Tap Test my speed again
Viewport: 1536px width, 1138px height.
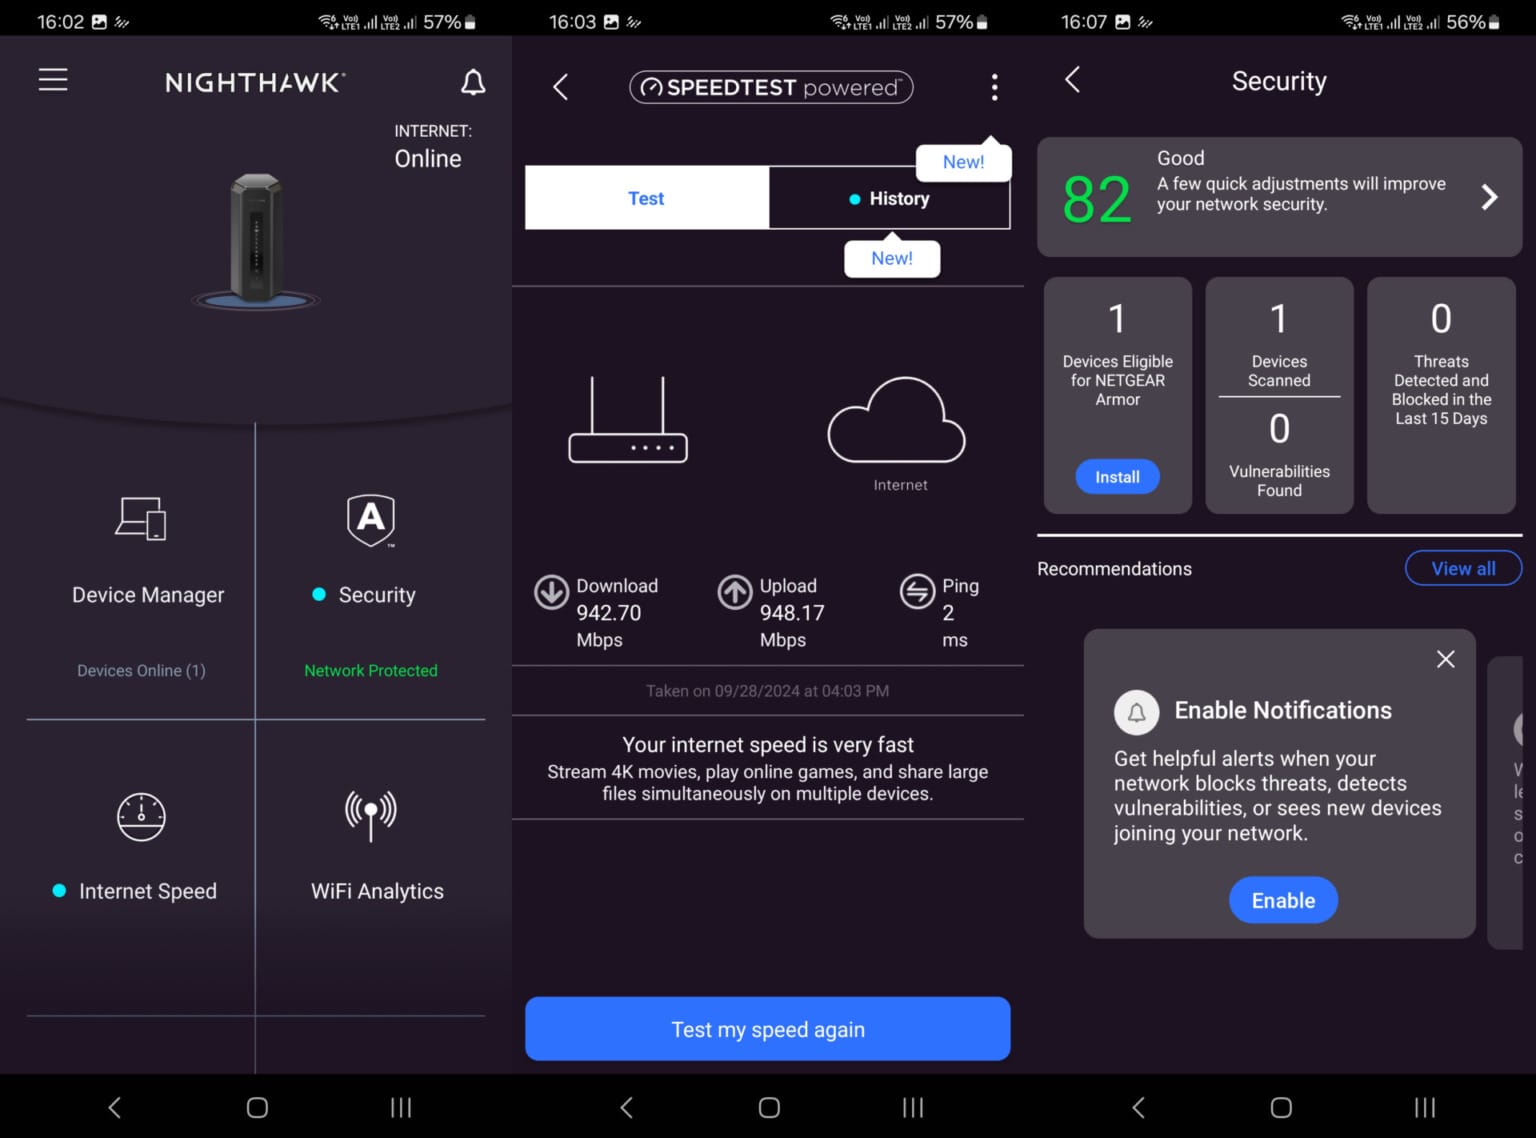tap(767, 1029)
